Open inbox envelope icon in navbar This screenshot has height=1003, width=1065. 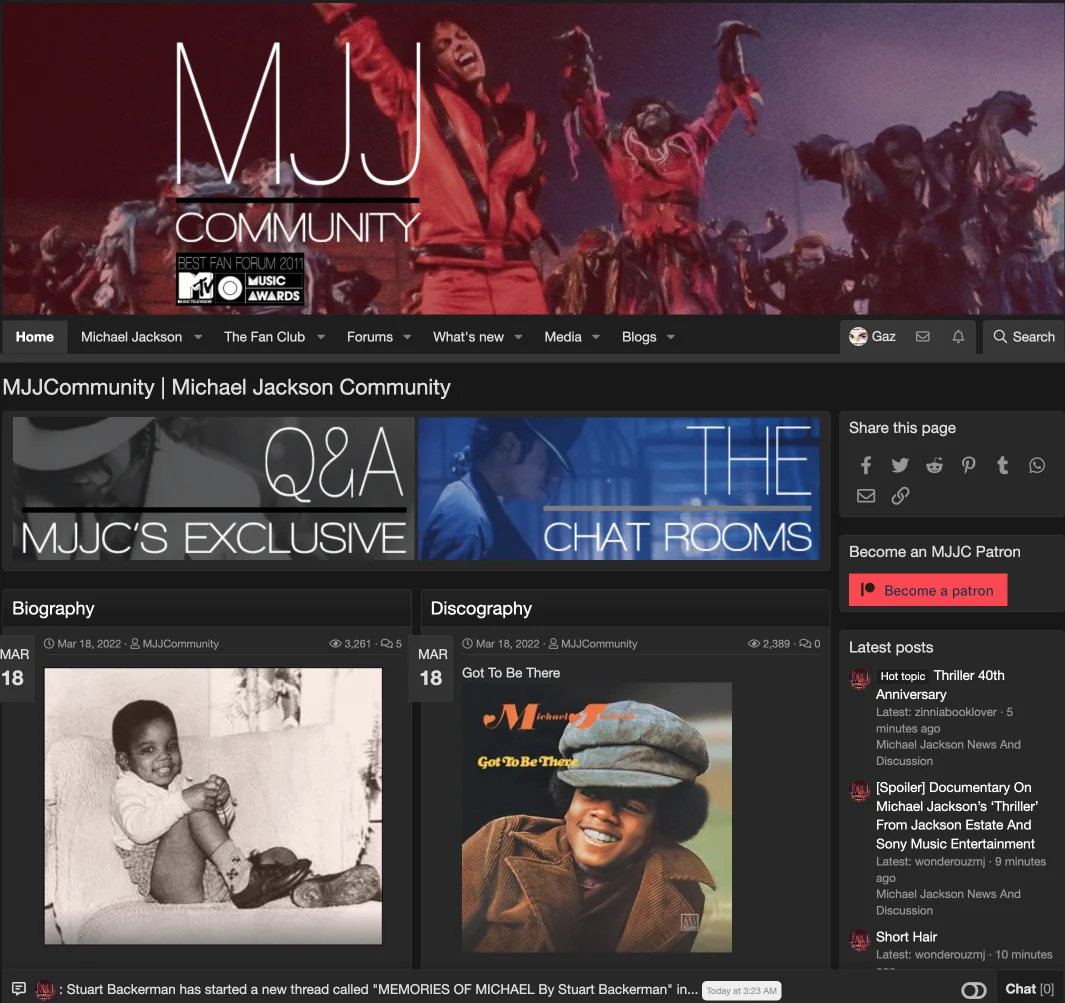[x=922, y=337]
